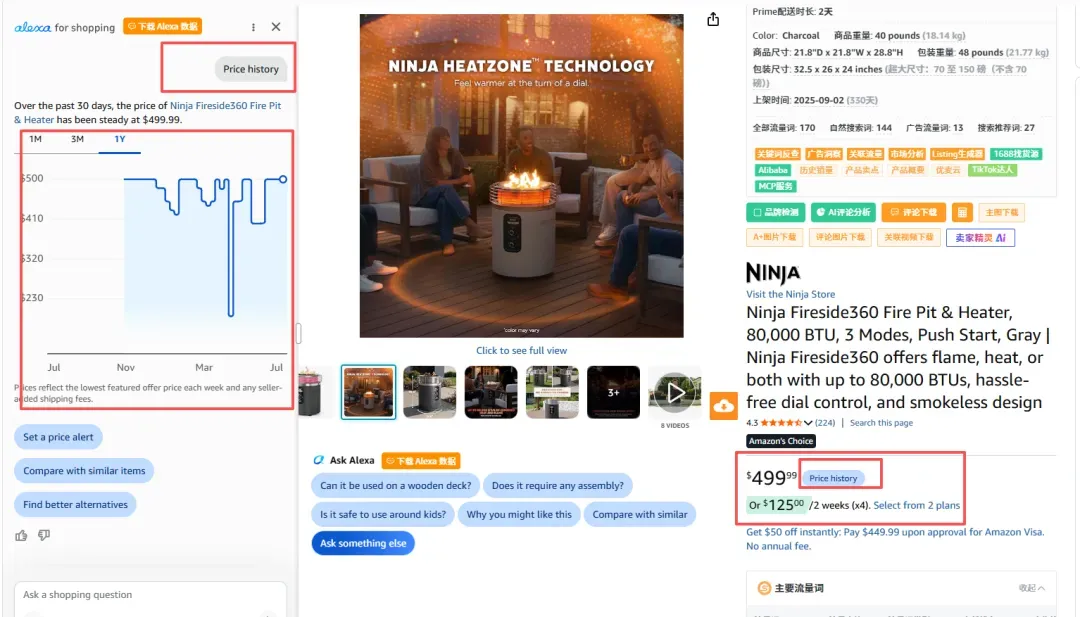Click the current price point on chart
1080x617 pixels.
pyautogui.click(x=283, y=179)
